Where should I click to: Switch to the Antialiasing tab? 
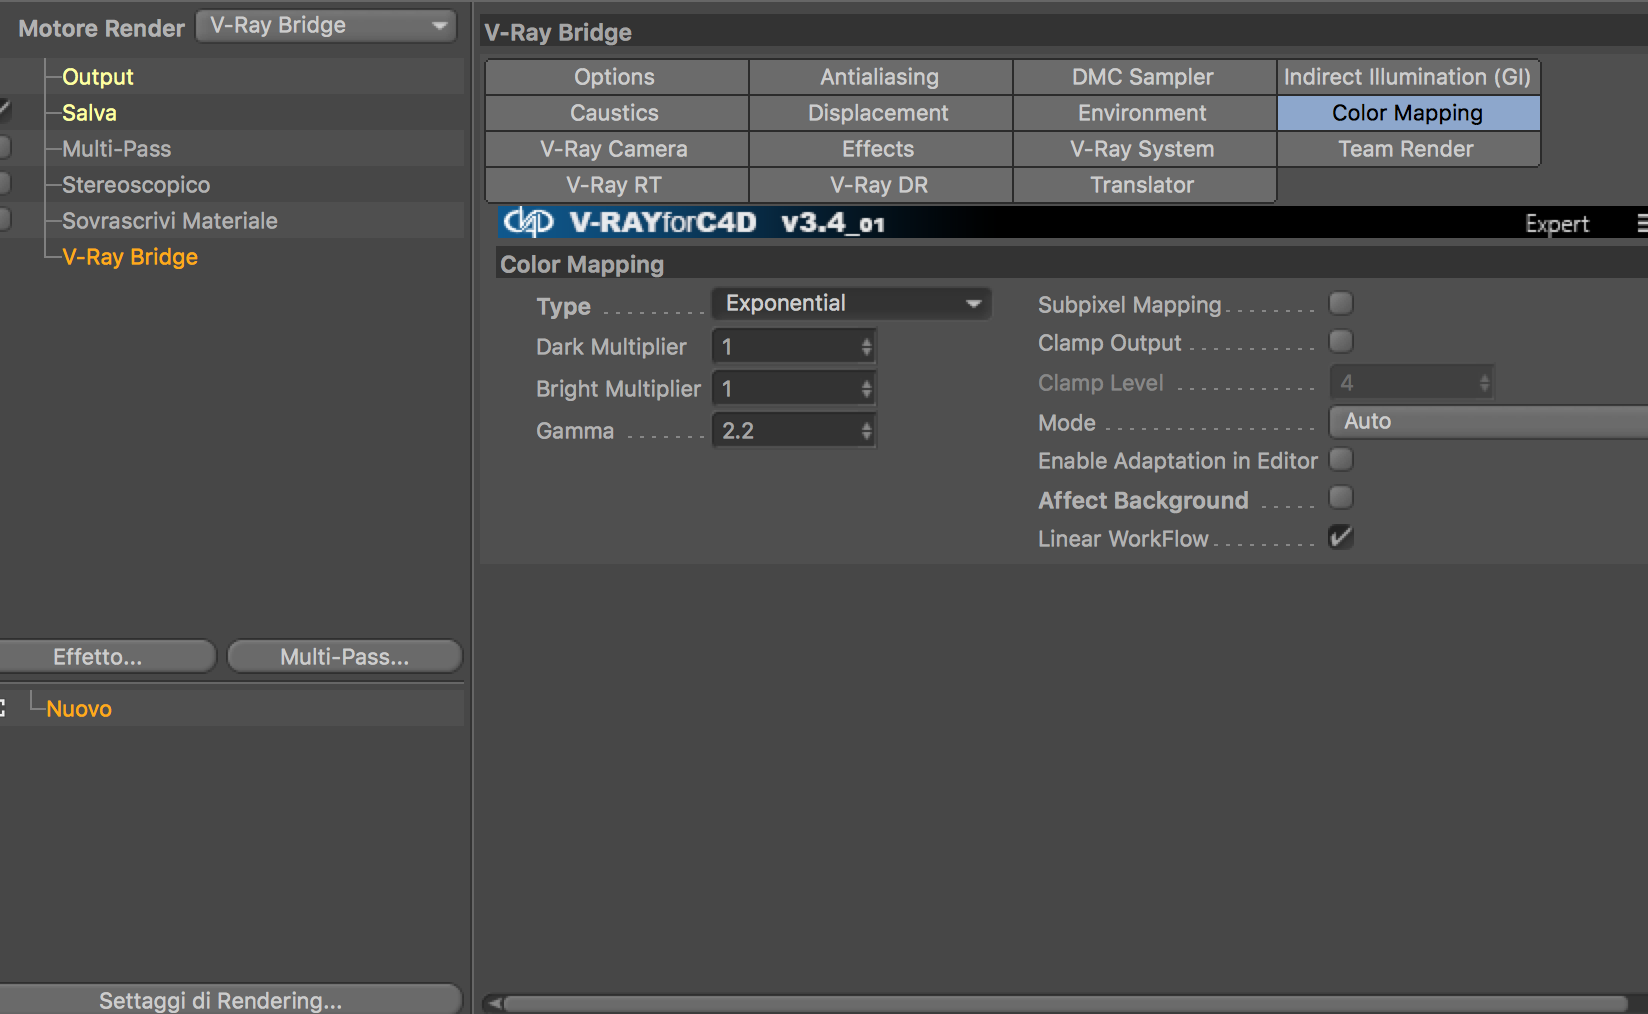880,77
